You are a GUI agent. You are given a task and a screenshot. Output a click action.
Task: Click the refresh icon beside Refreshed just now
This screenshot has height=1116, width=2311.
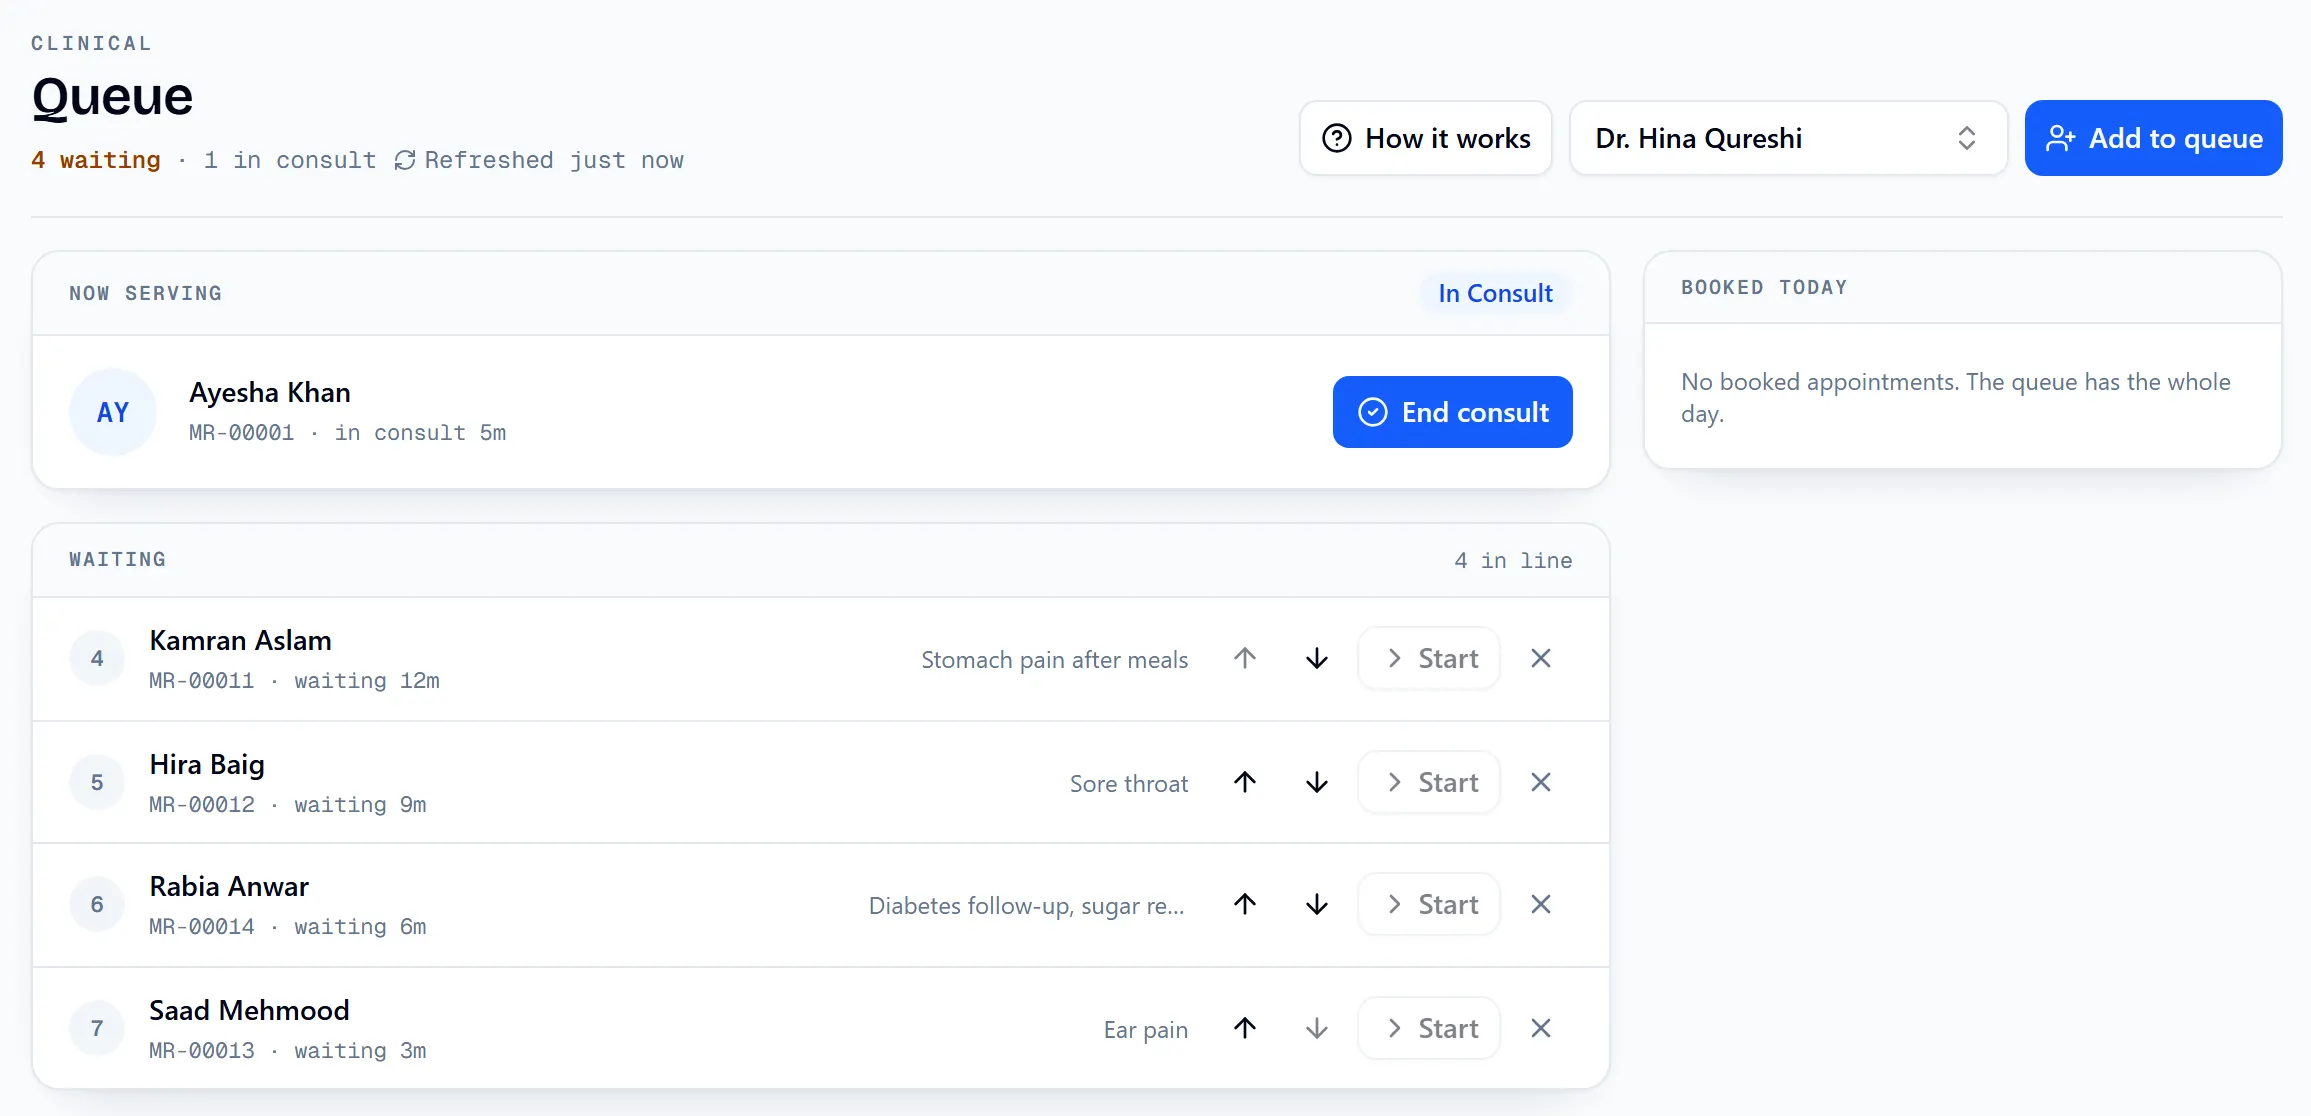[405, 160]
